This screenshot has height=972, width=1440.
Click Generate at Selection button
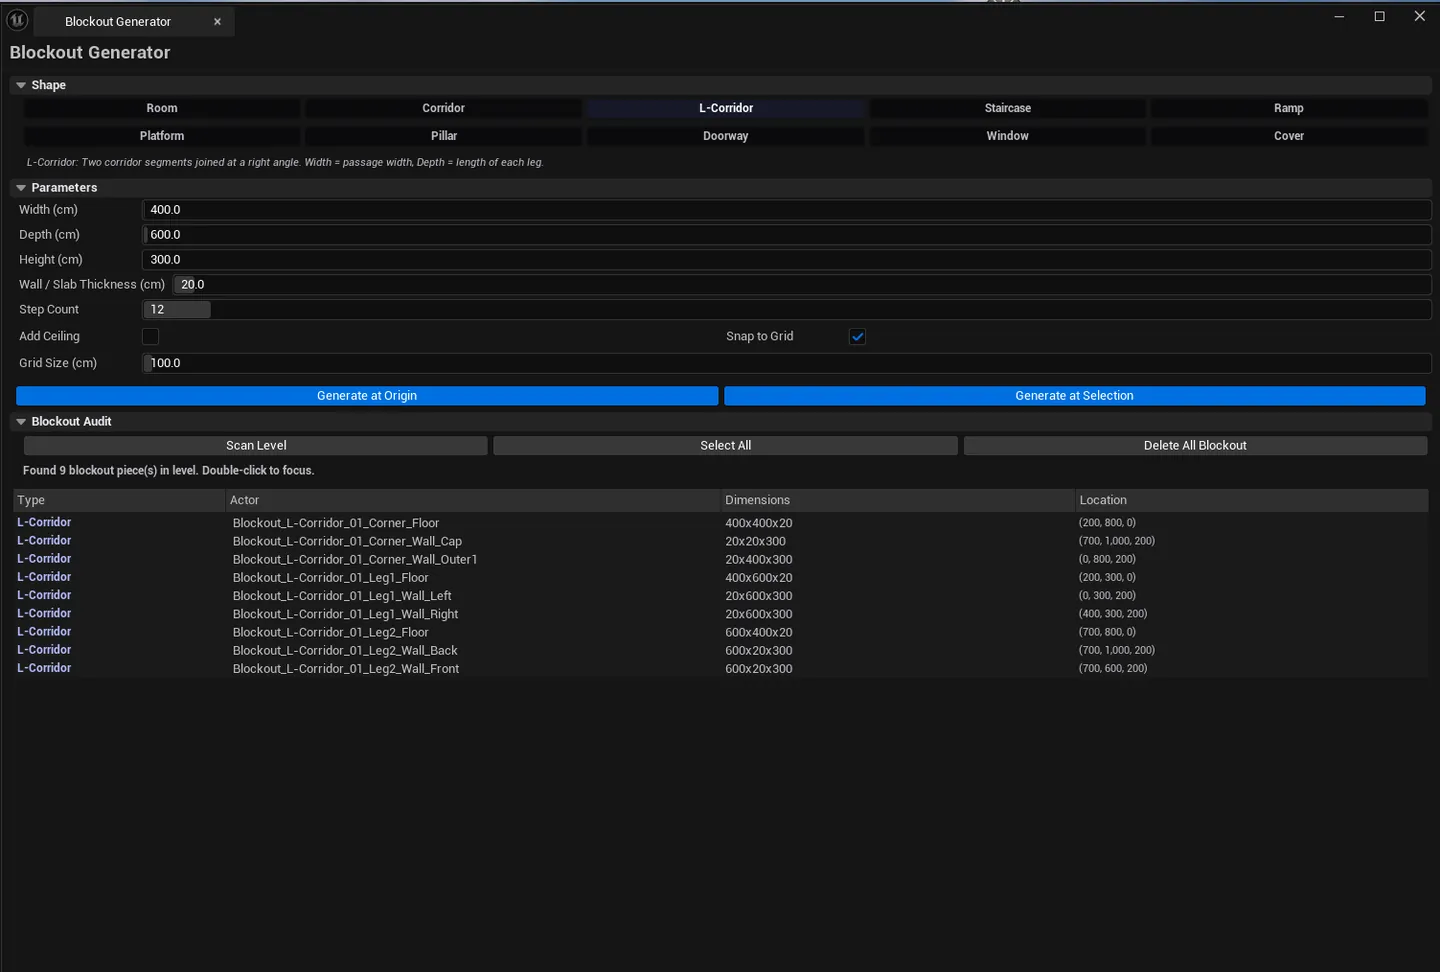tap(1074, 396)
